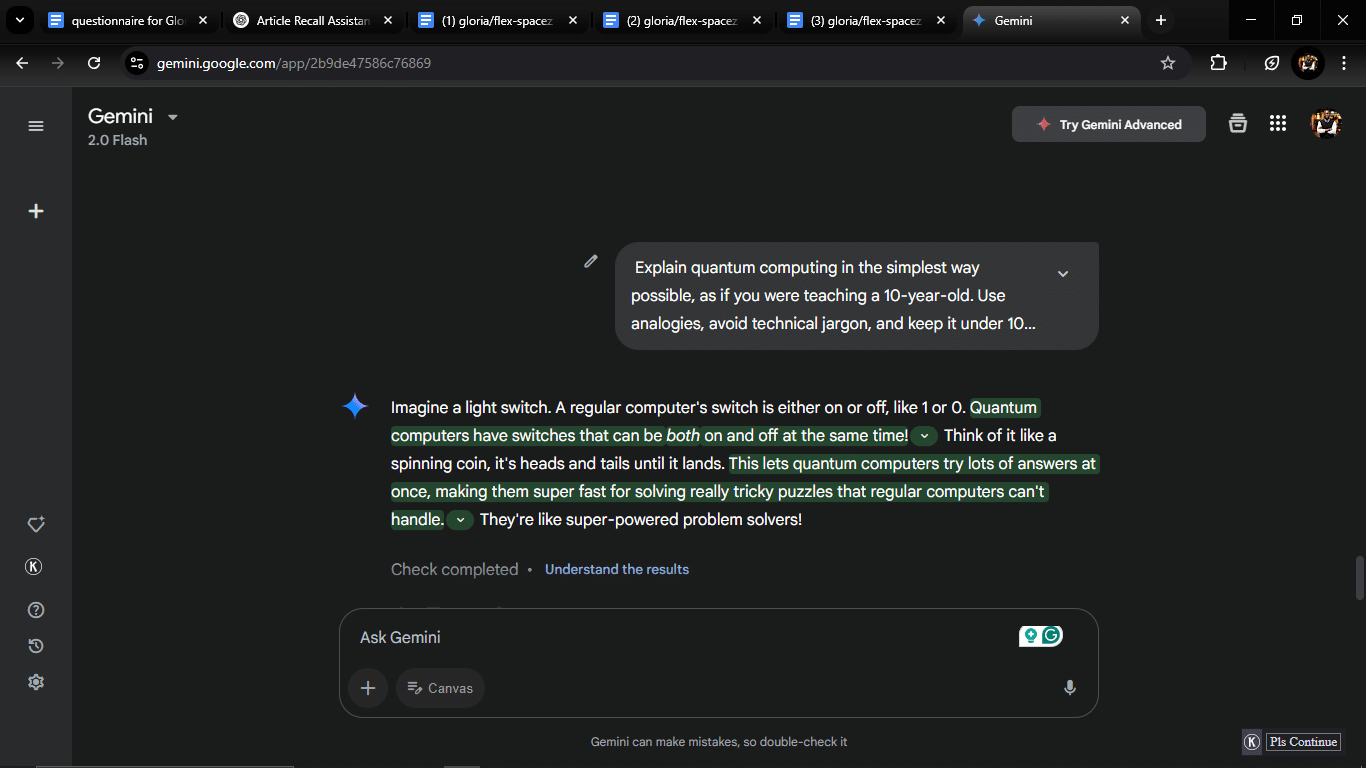Open the 'Understand the results' link
The width and height of the screenshot is (1366, 768).
(617, 569)
